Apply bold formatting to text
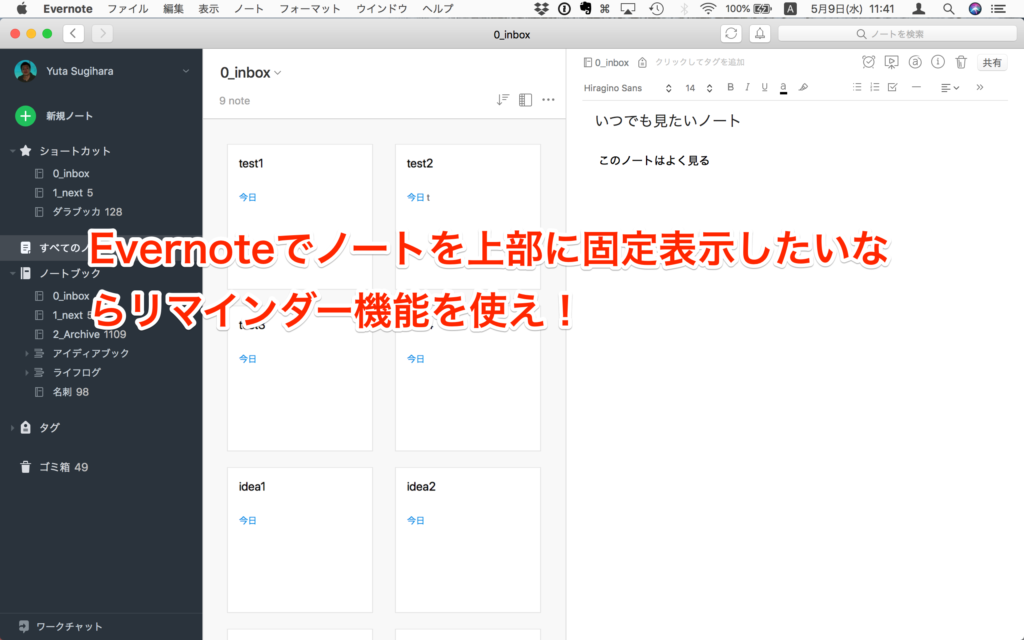1024x640 pixels. [x=730, y=88]
